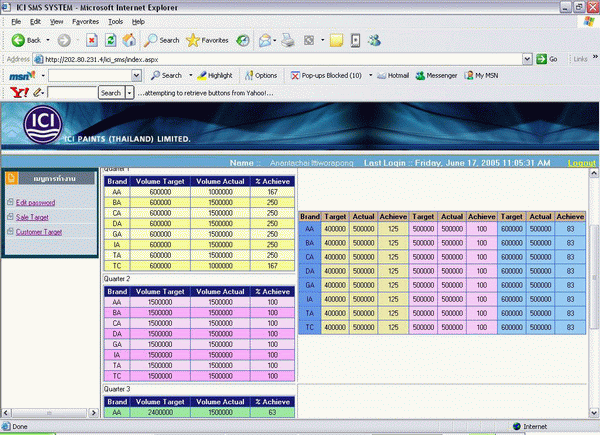Click the Forward arrow button

click(x=64, y=40)
